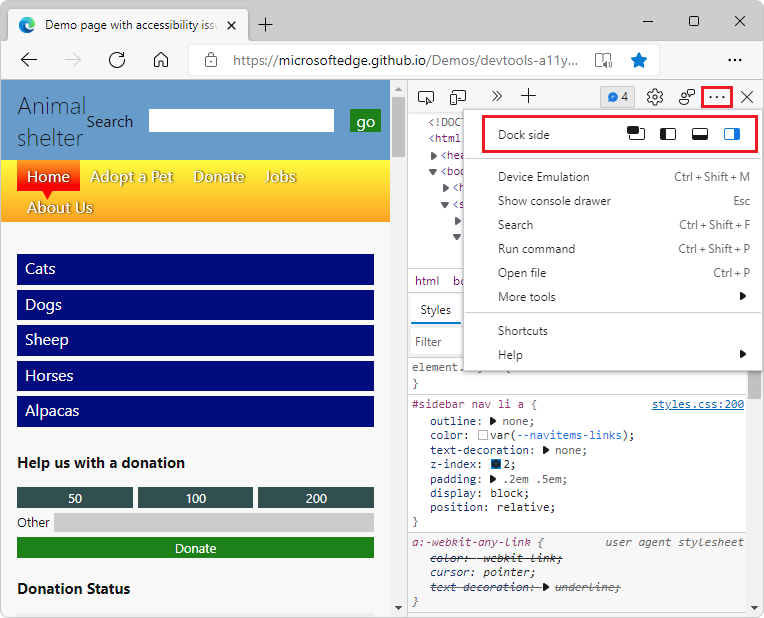
Task: Open Read aloud icon in address bar
Action: point(604,60)
